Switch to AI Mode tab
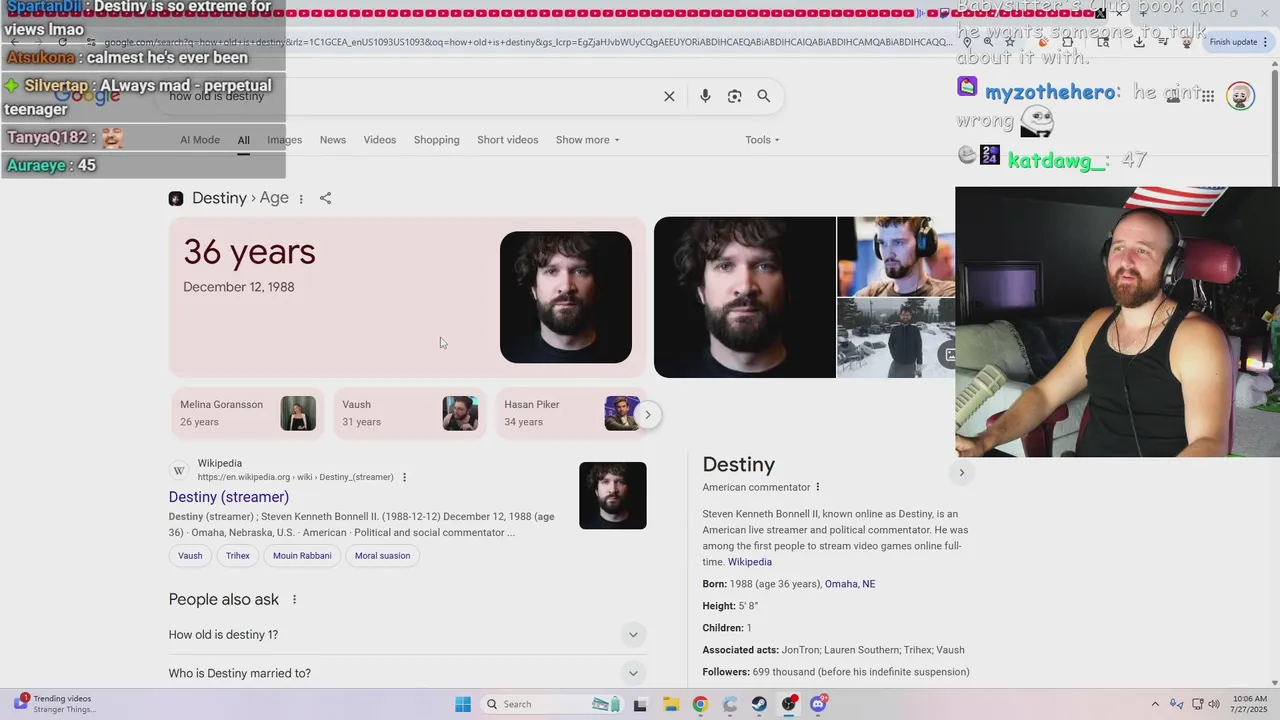1280x720 pixels. [200, 140]
